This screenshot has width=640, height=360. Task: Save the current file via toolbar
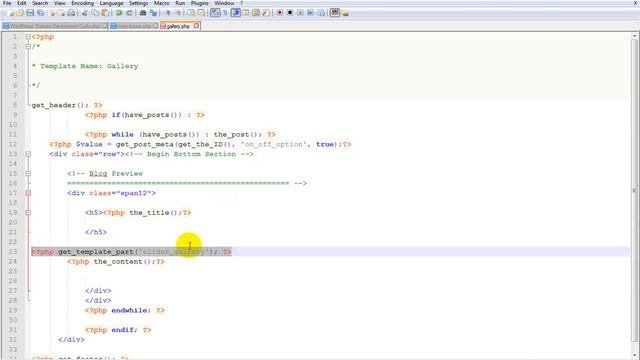[30, 13]
